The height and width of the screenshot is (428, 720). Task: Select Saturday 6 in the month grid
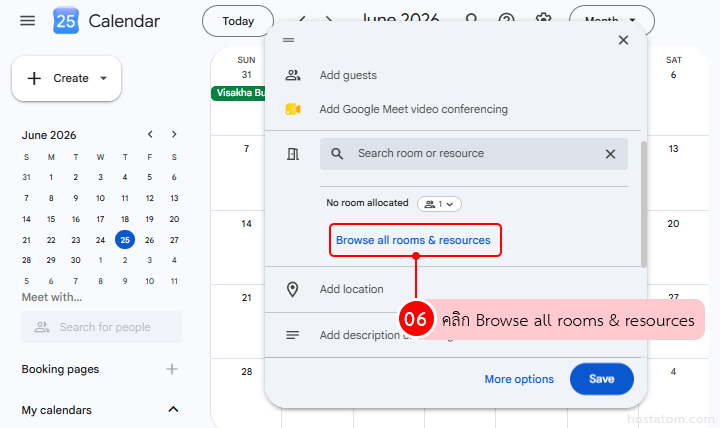[674, 75]
